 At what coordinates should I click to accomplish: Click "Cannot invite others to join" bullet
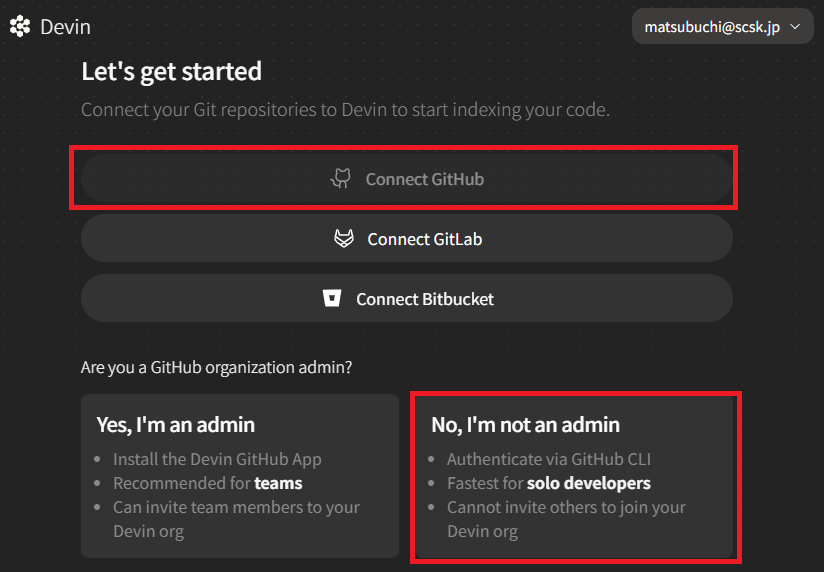tap(566, 507)
